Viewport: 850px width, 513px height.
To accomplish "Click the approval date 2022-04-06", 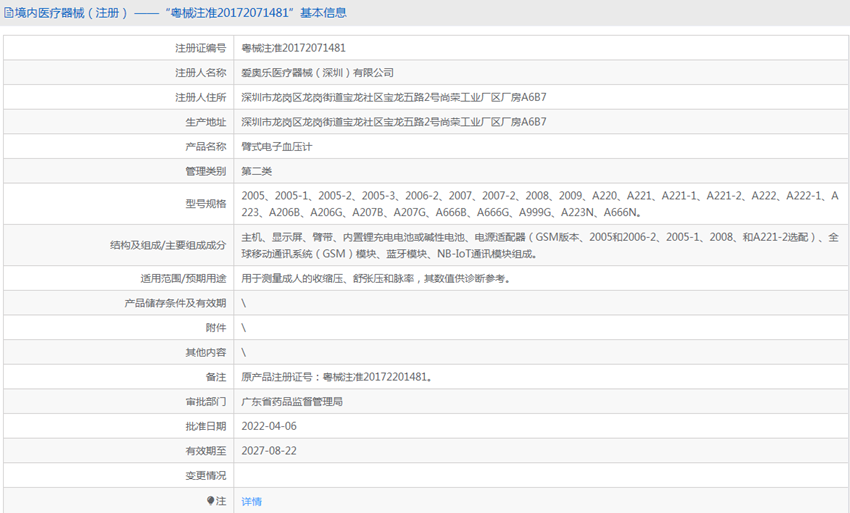I will pos(269,426).
